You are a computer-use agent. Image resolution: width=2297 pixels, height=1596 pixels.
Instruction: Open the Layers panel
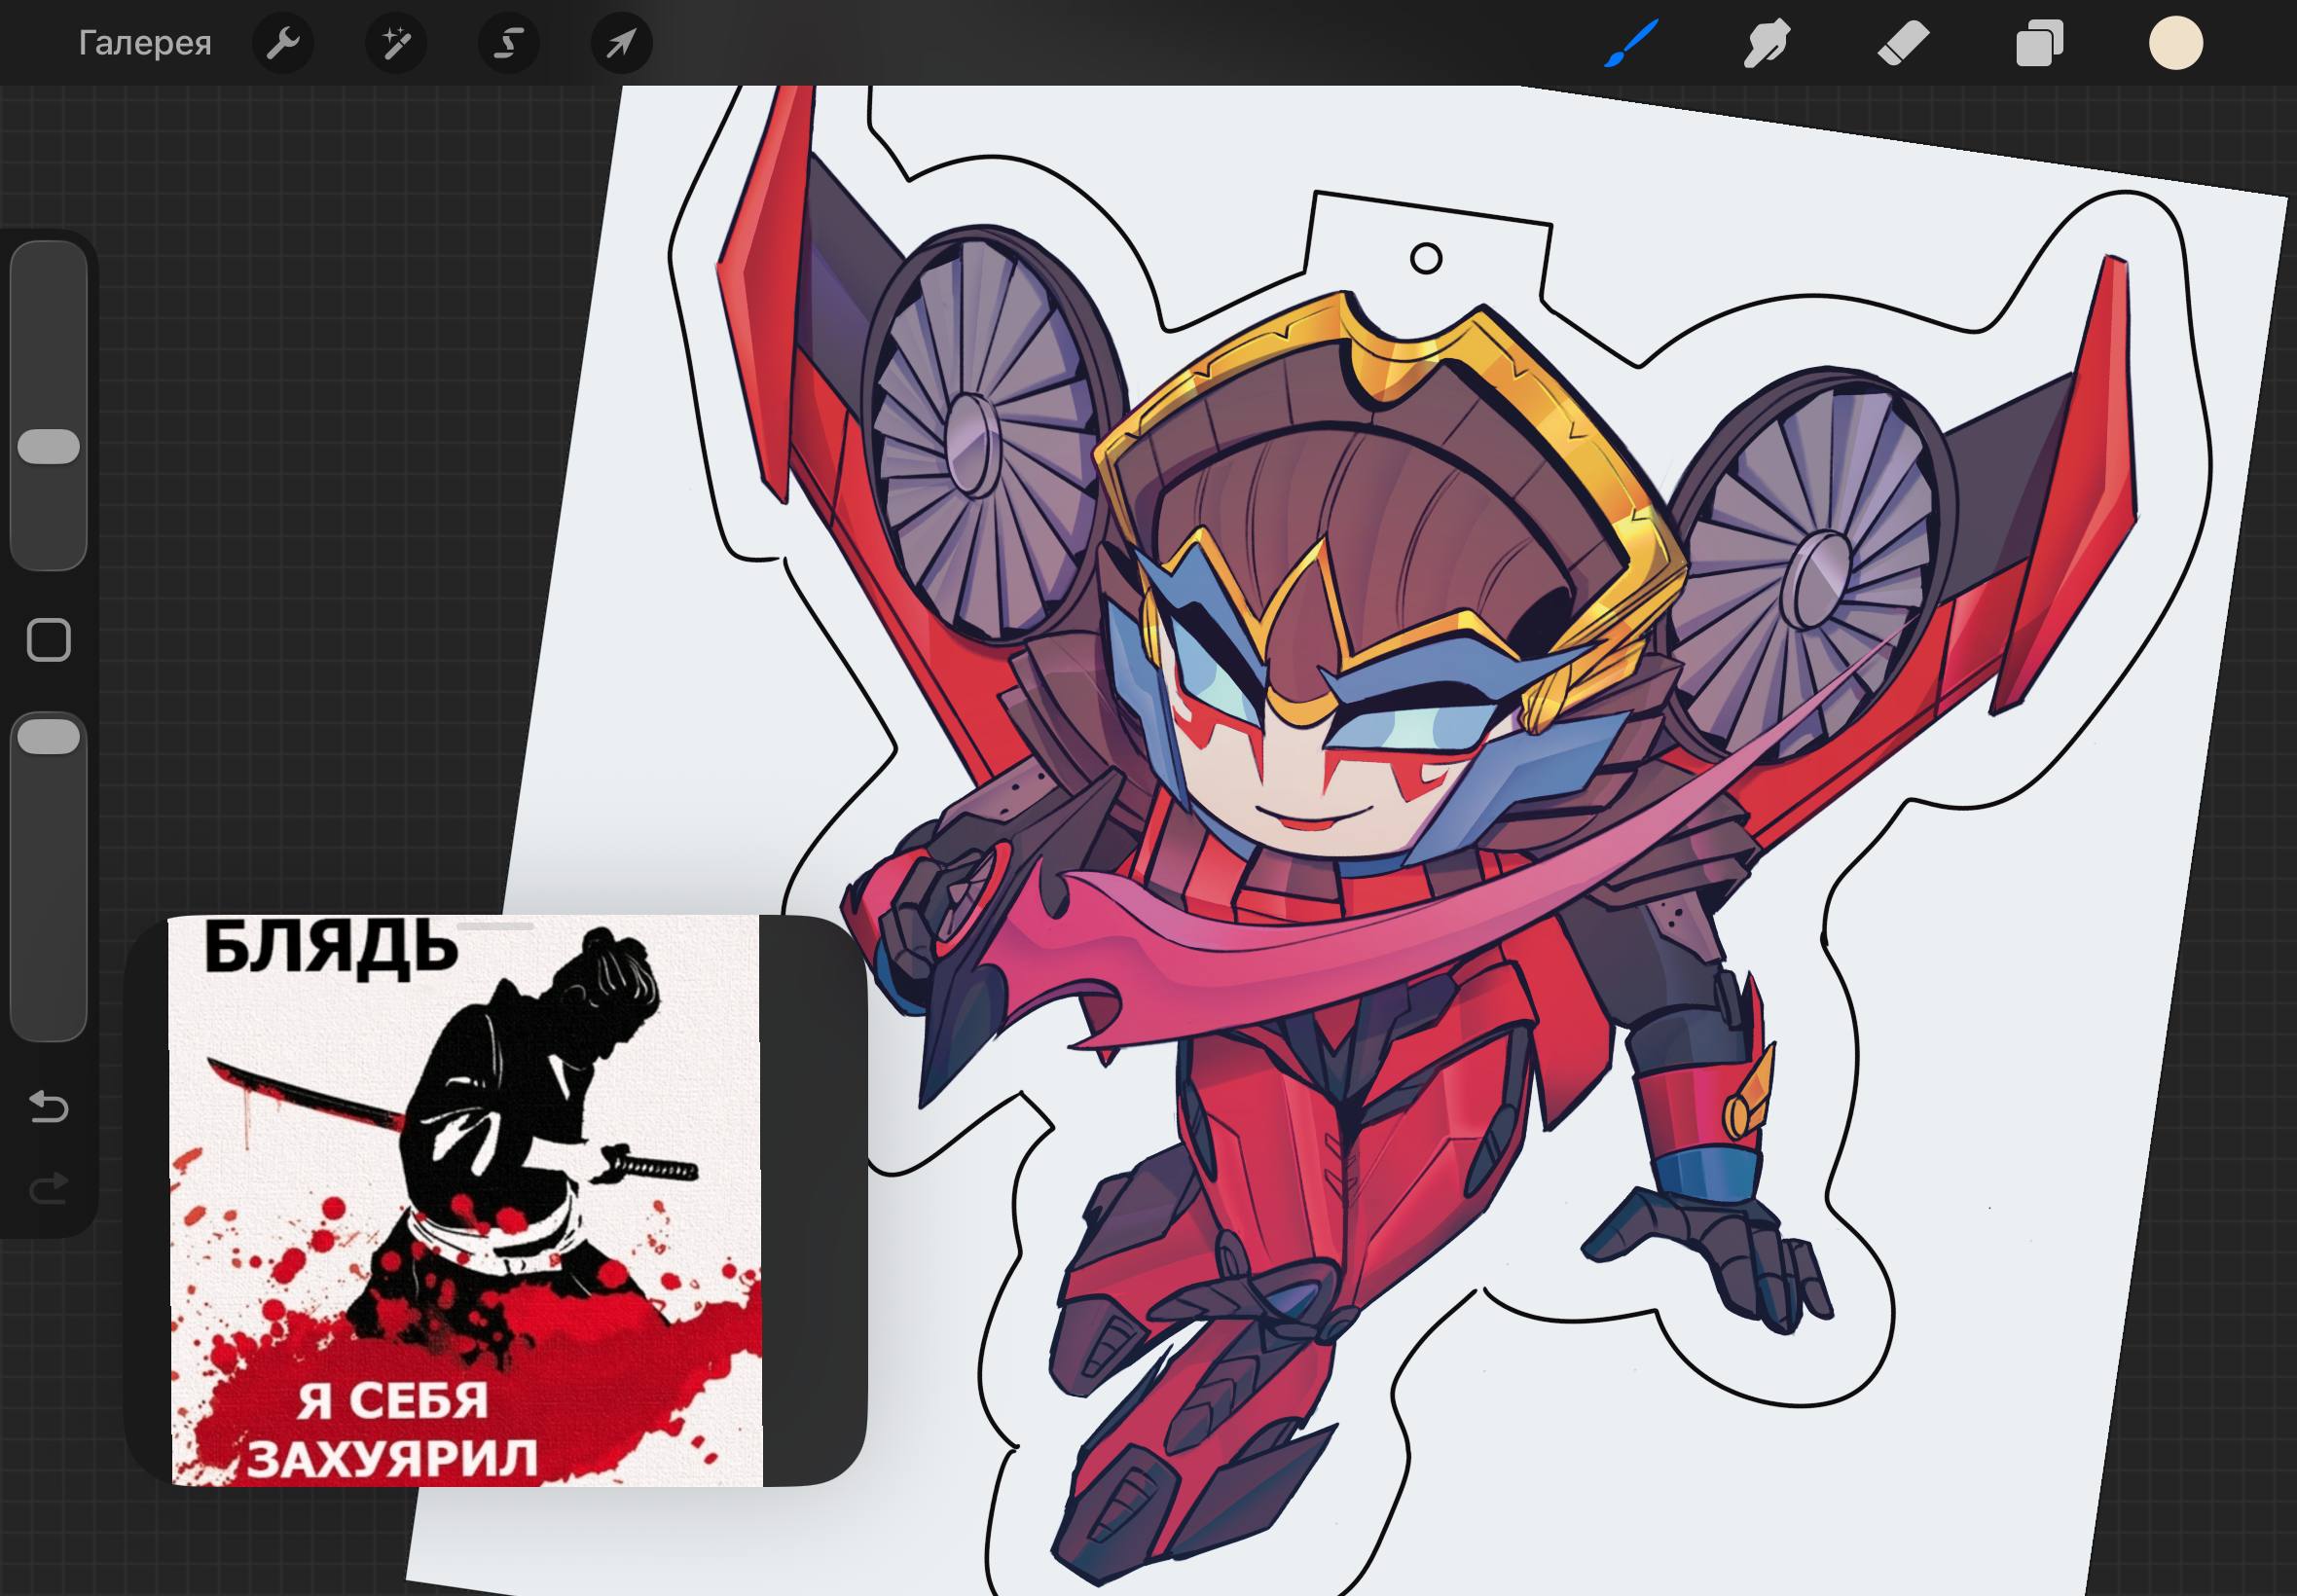point(2039,44)
